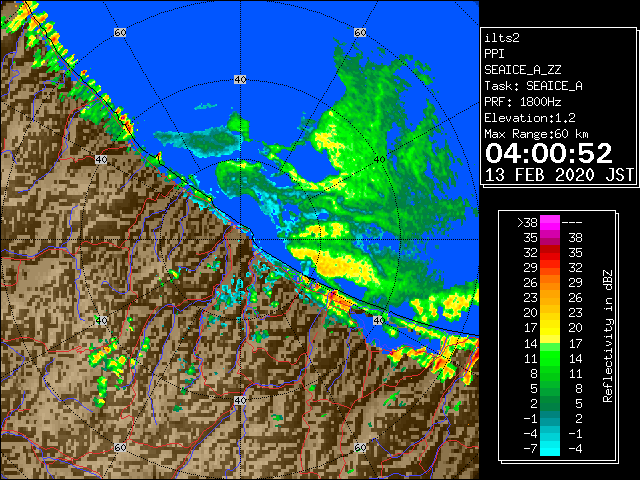640x480 pixels.
Task: Click the "-7" legend value
Action: click(x=530, y=449)
